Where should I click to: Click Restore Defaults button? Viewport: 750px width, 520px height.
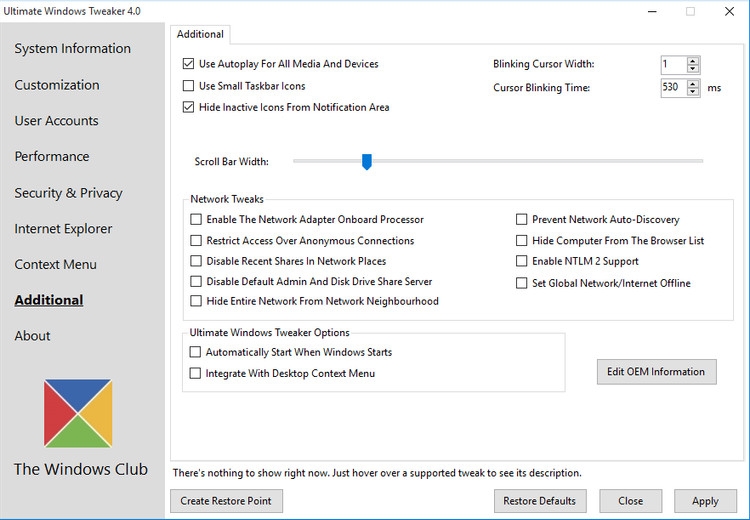540,501
